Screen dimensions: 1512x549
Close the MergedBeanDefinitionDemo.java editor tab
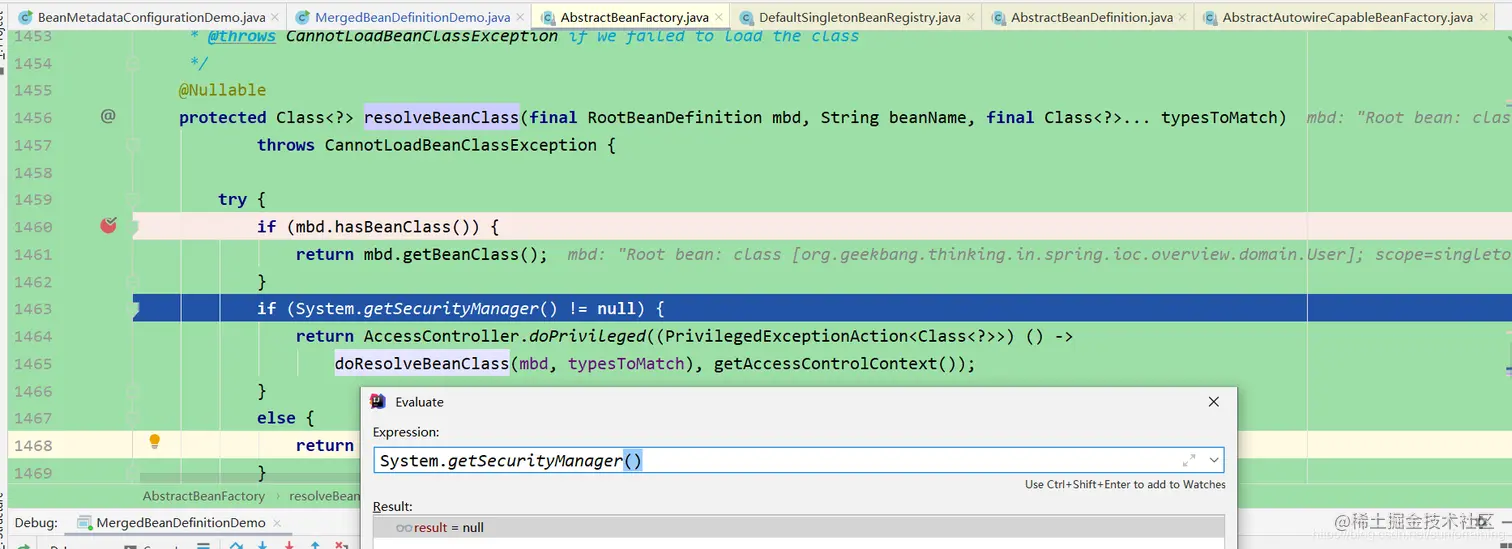(520, 18)
